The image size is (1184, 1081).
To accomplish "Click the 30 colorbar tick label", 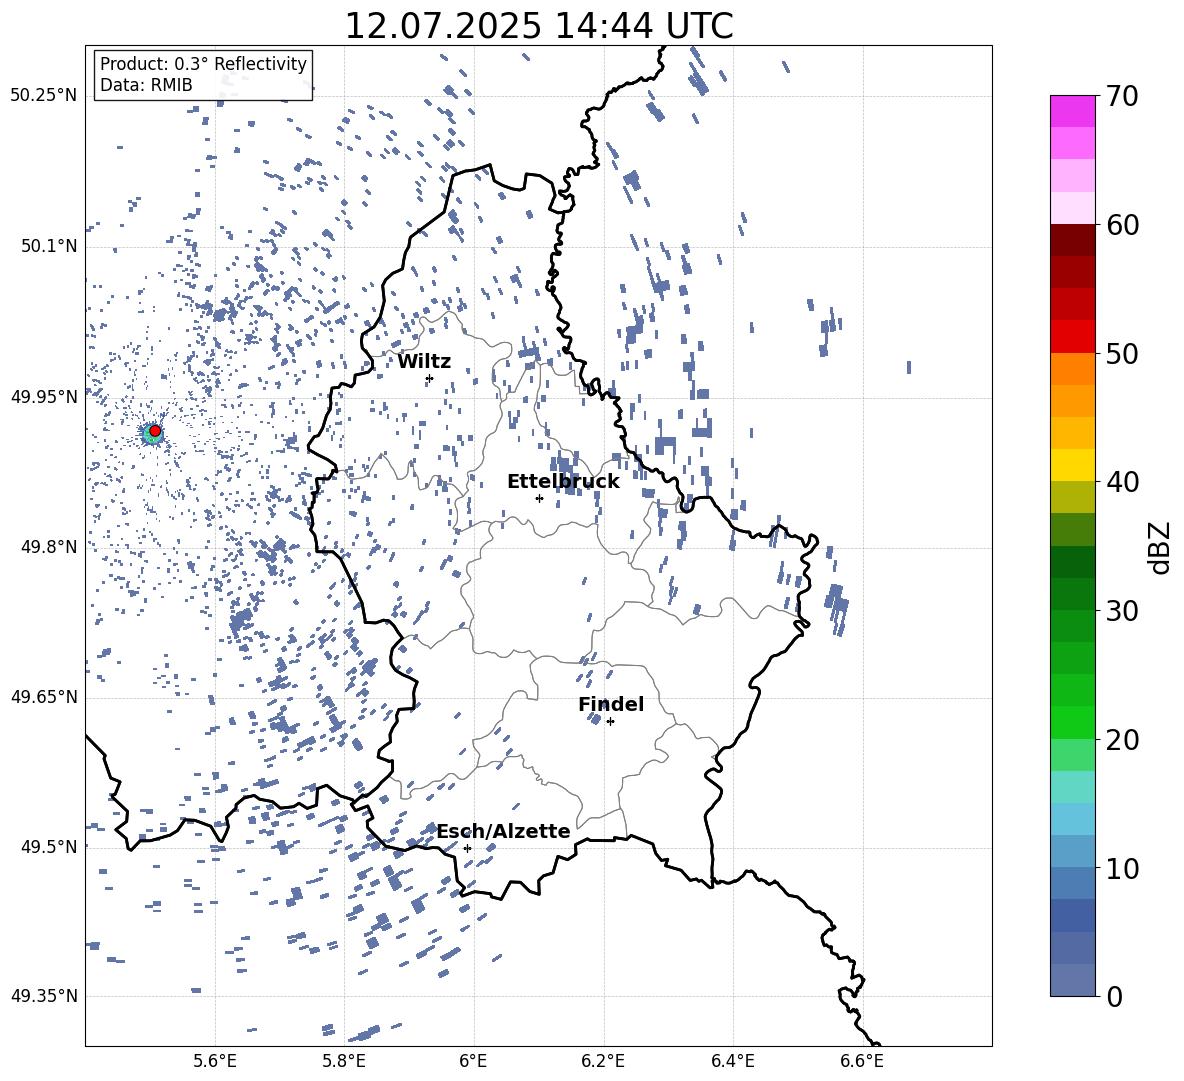I will tap(1122, 610).
